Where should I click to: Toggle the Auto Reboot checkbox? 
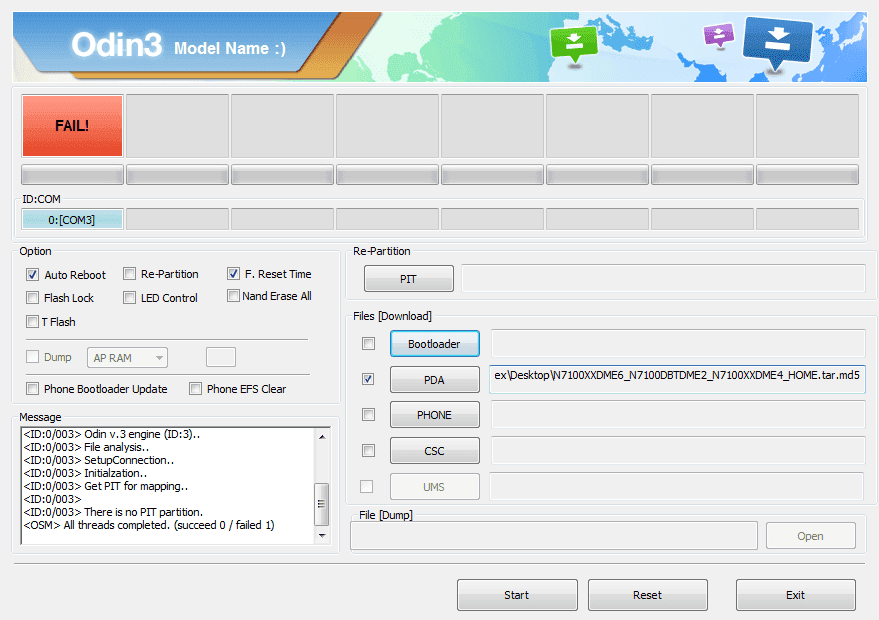(33, 275)
